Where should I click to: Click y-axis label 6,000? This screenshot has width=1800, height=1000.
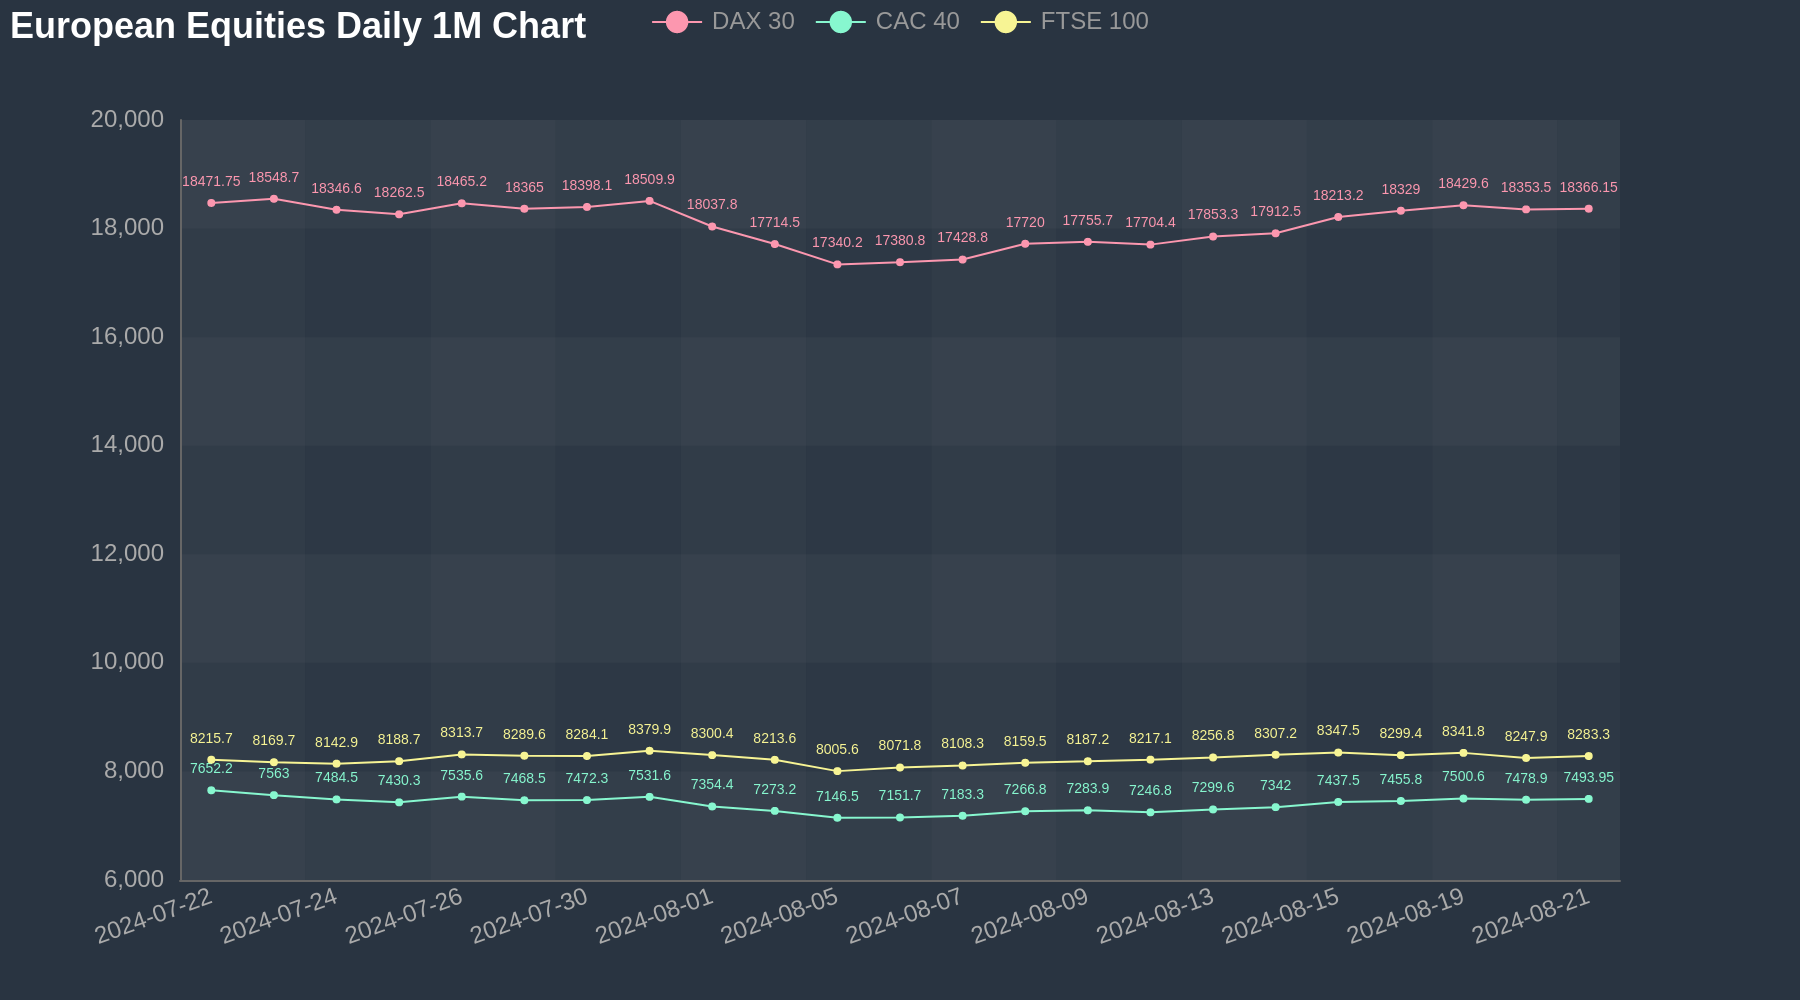pyautogui.click(x=134, y=879)
